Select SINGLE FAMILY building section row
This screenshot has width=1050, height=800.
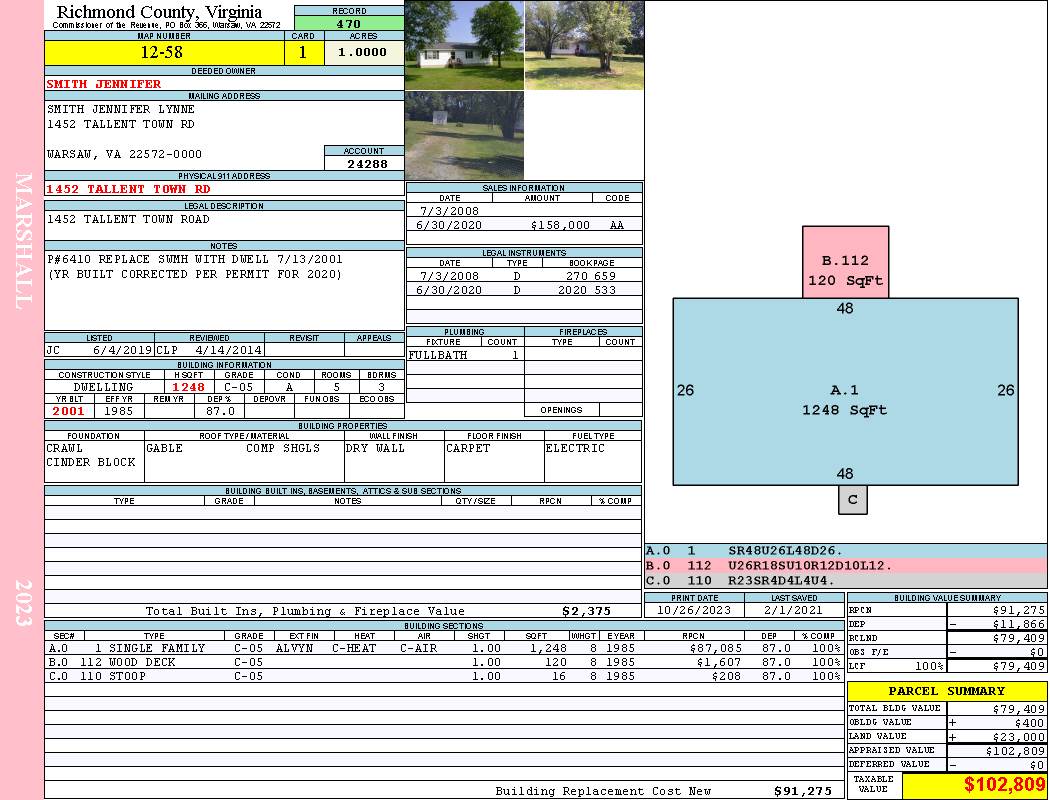[445, 648]
